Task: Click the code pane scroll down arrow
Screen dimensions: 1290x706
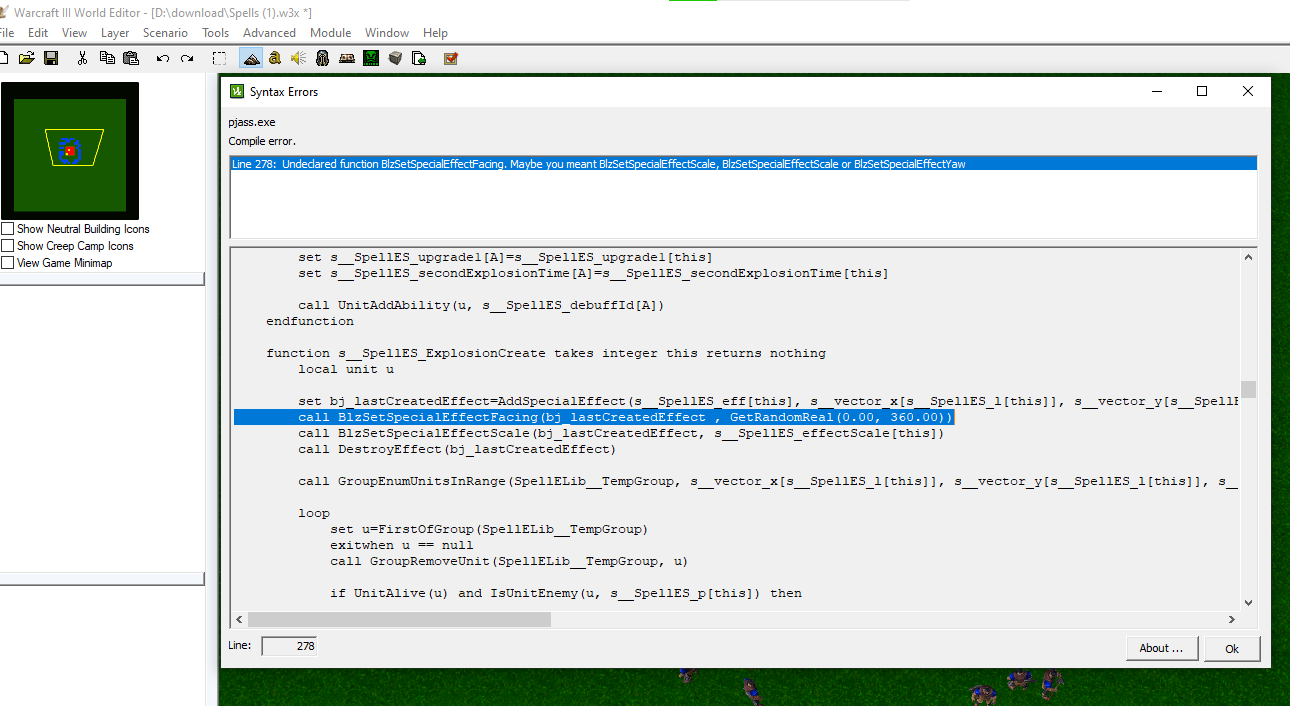Action: pyautogui.click(x=1248, y=602)
